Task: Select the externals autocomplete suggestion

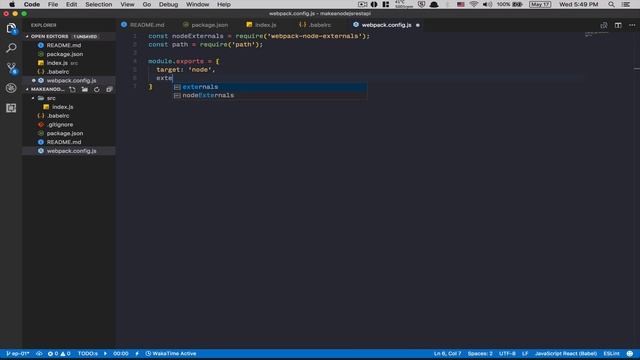Action: [x=270, y=87]
